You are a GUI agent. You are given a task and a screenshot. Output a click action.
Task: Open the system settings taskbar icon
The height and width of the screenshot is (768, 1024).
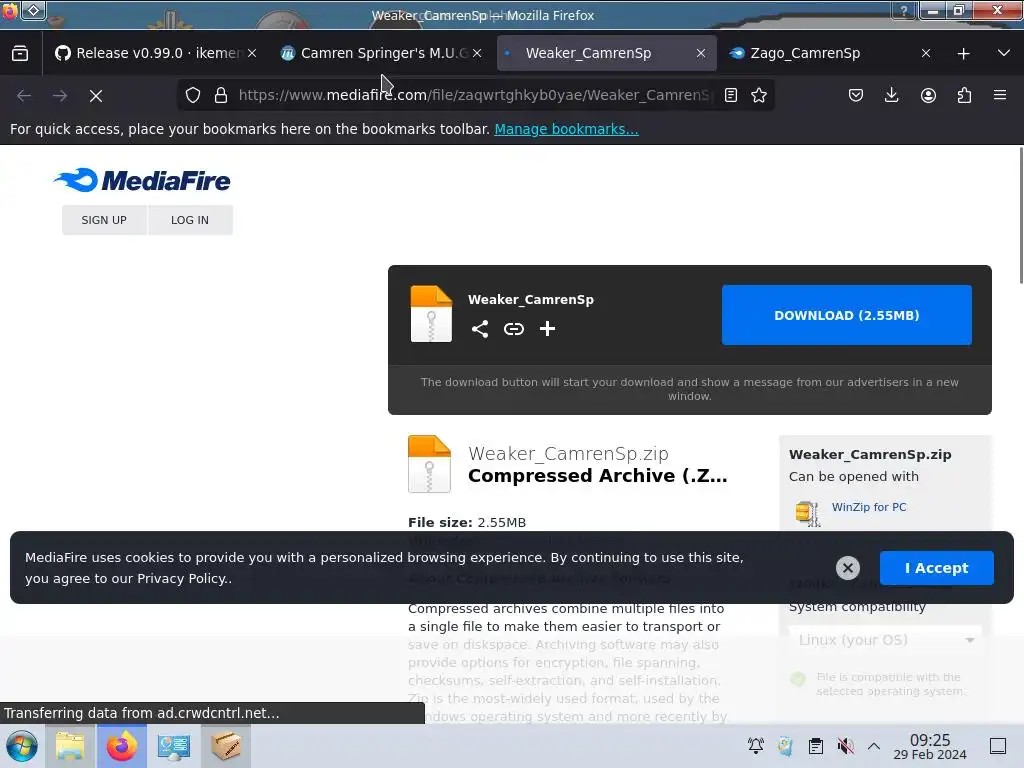[174, 746]
